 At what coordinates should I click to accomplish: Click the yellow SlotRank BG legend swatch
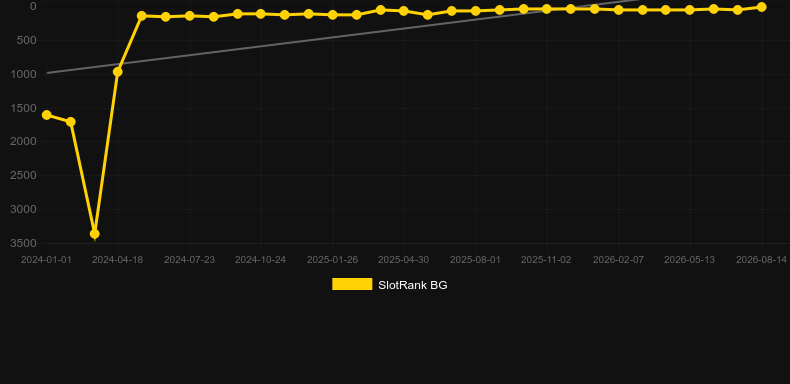(352, 284)
